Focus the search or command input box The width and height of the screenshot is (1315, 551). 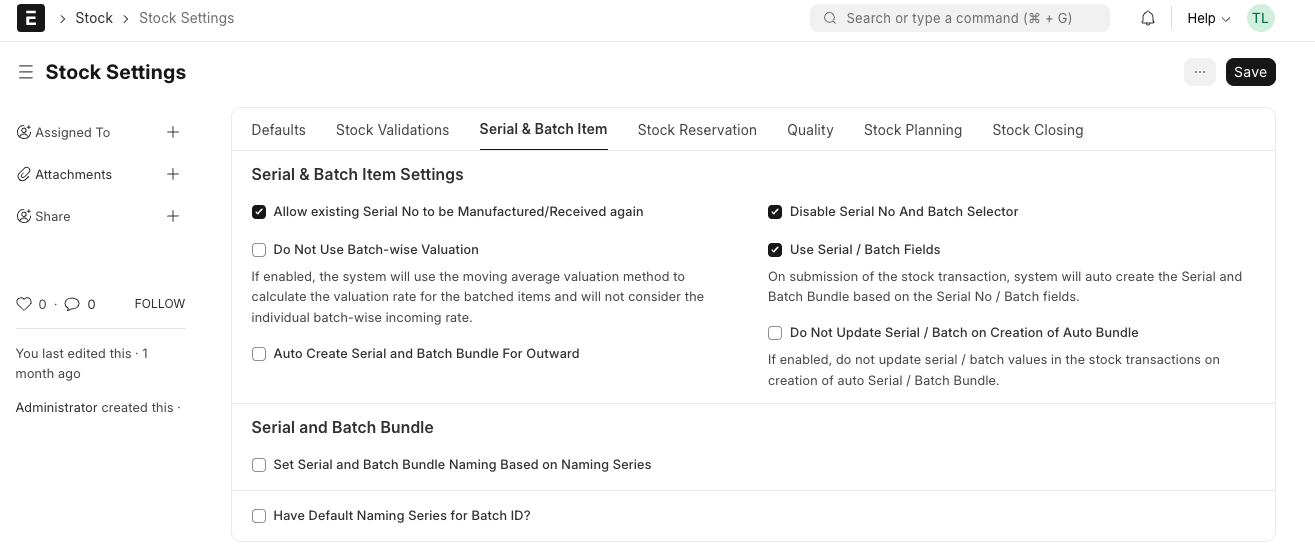960,18
